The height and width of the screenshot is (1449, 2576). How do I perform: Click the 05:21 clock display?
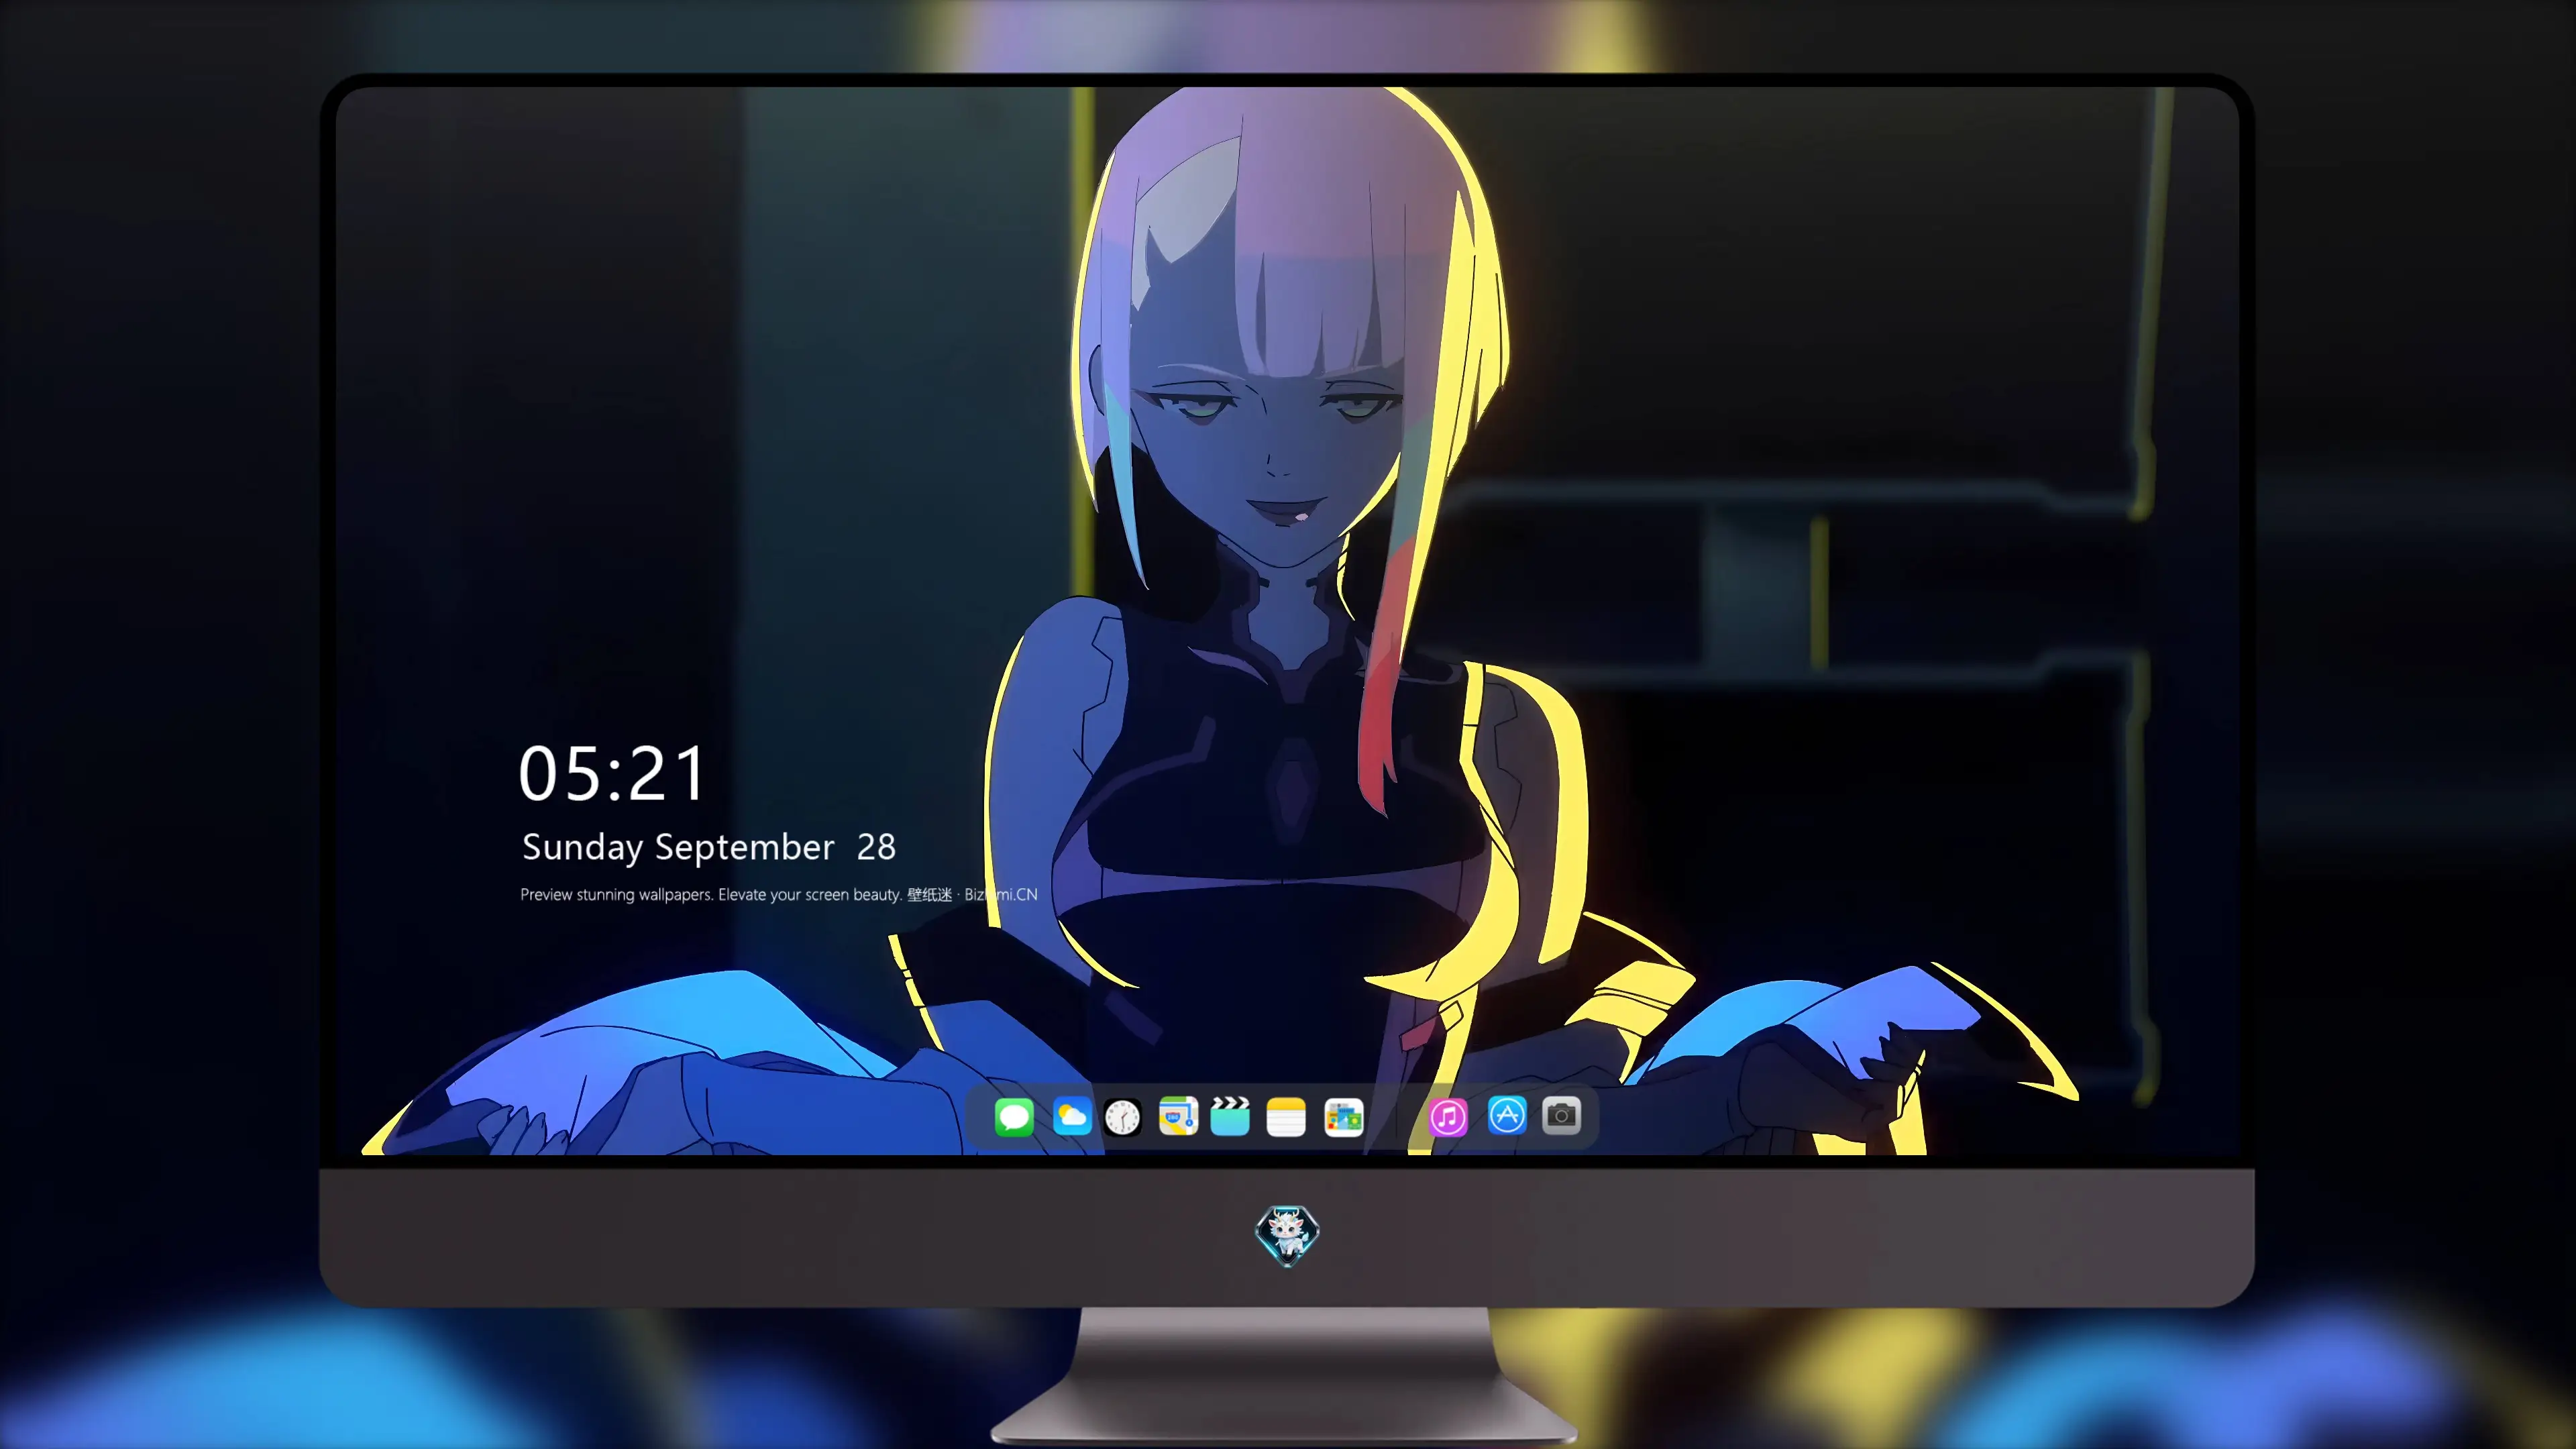point(612,774)
